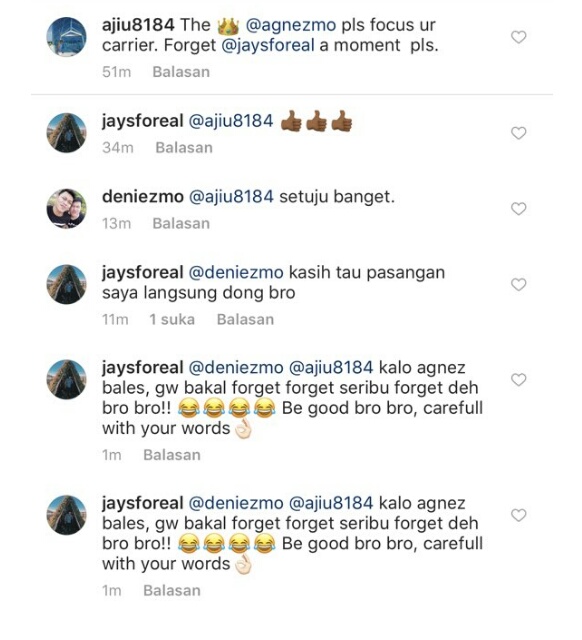
Task: Open the @agnezmo mention link
Action: [x=291, y=25]
